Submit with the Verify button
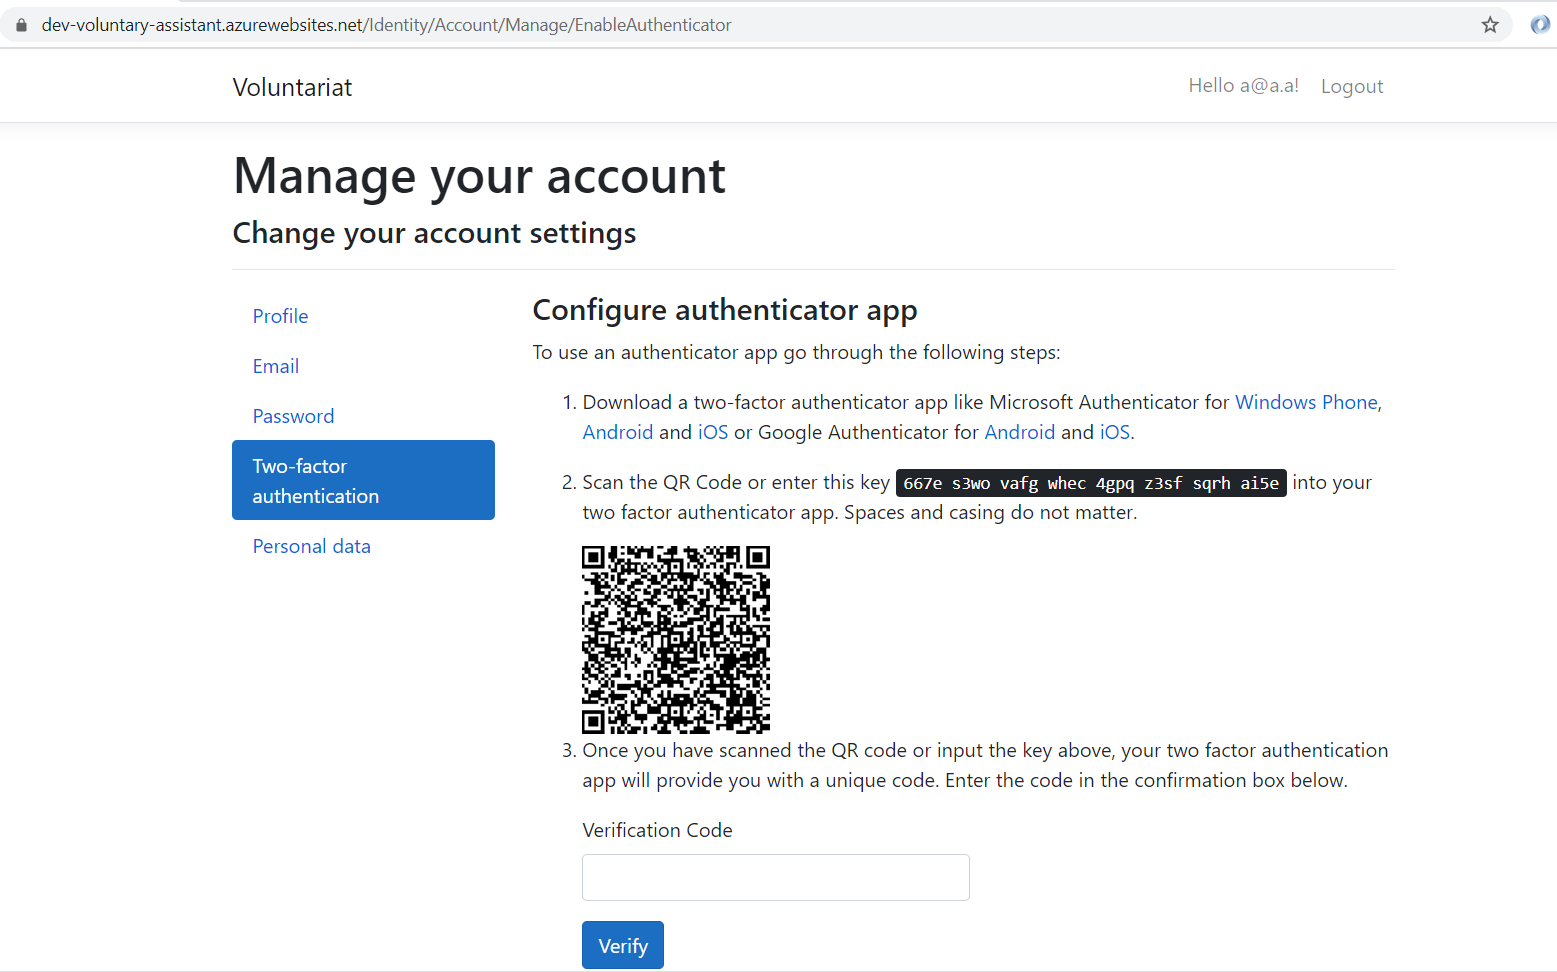This screenshot has width=1557, height=972. (x=623, y=945)
